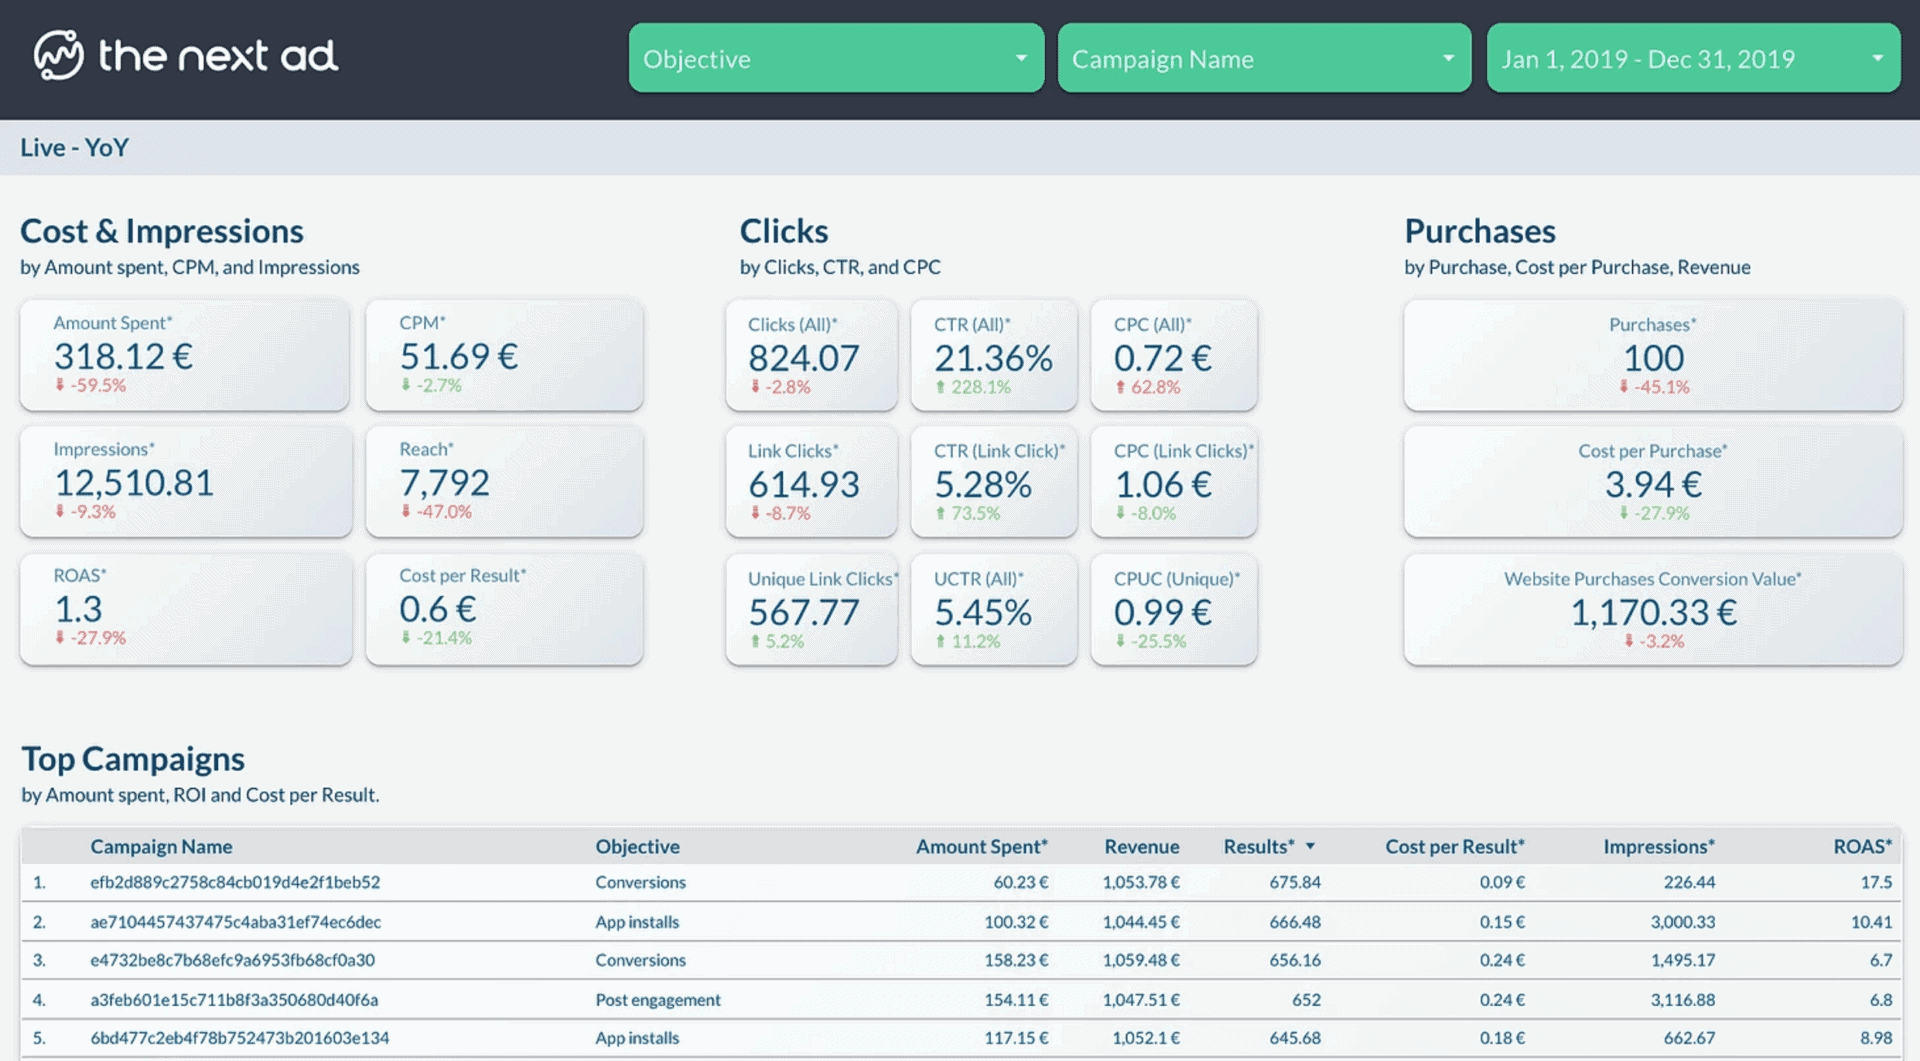Click the up arrow under CPC (All)
Image resolution: width=1920 pixels, height=1061 pixels.
1120,387
